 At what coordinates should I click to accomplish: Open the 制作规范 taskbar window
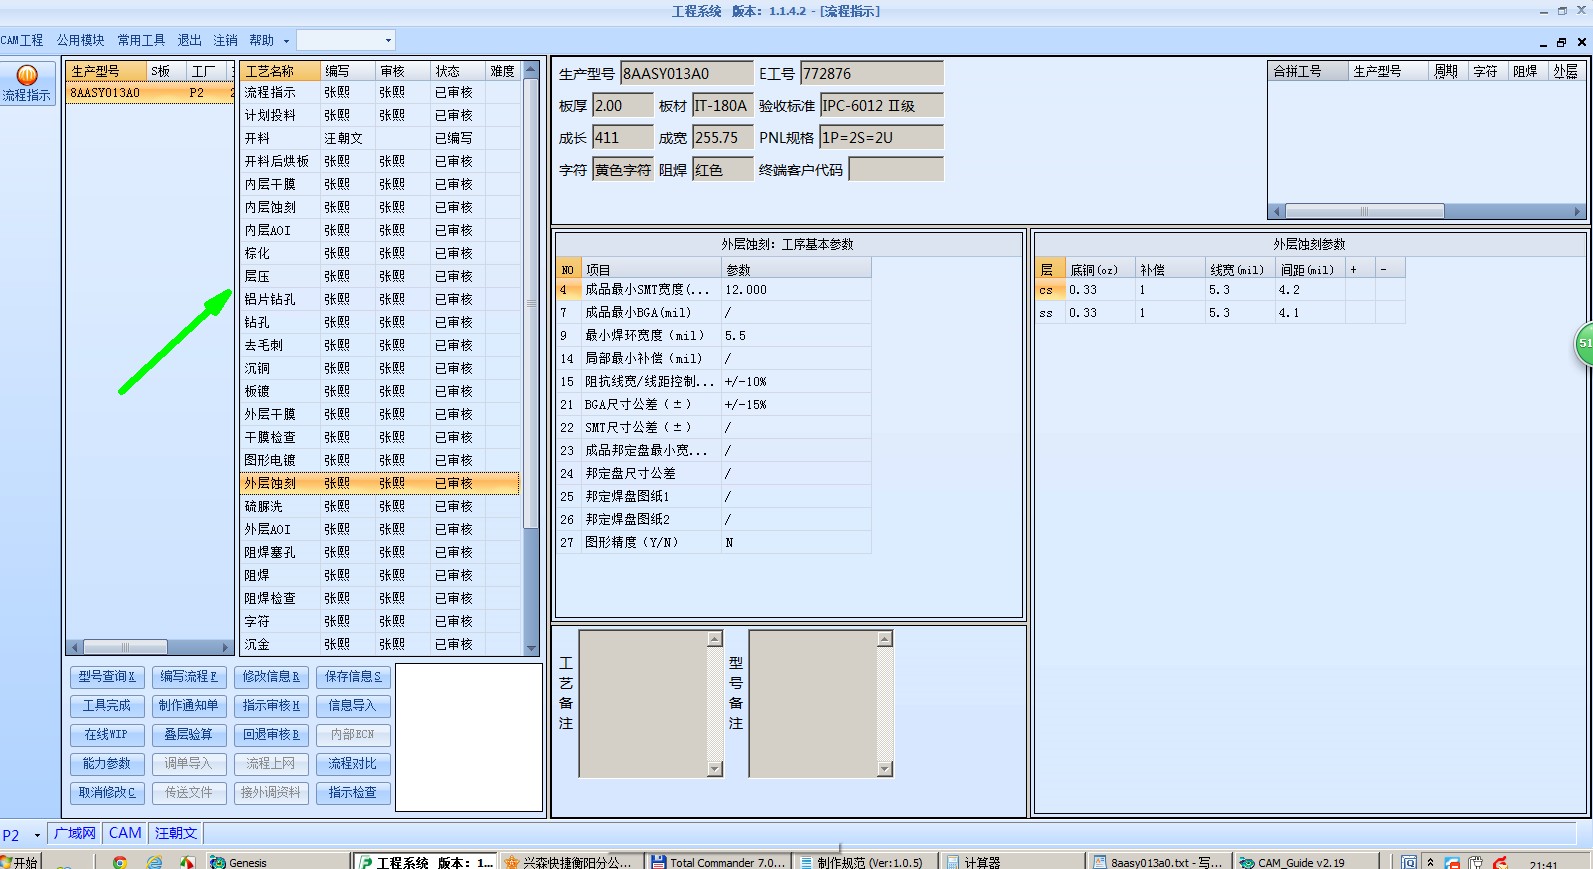click(x=866, y=862)
